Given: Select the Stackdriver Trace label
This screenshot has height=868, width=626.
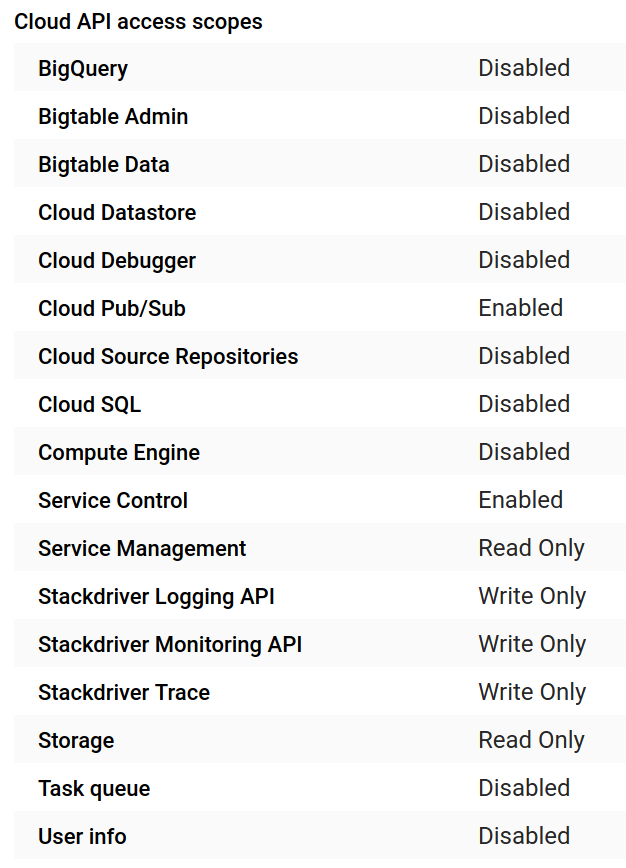Looking at the screenshot, I should pos(124,693).
